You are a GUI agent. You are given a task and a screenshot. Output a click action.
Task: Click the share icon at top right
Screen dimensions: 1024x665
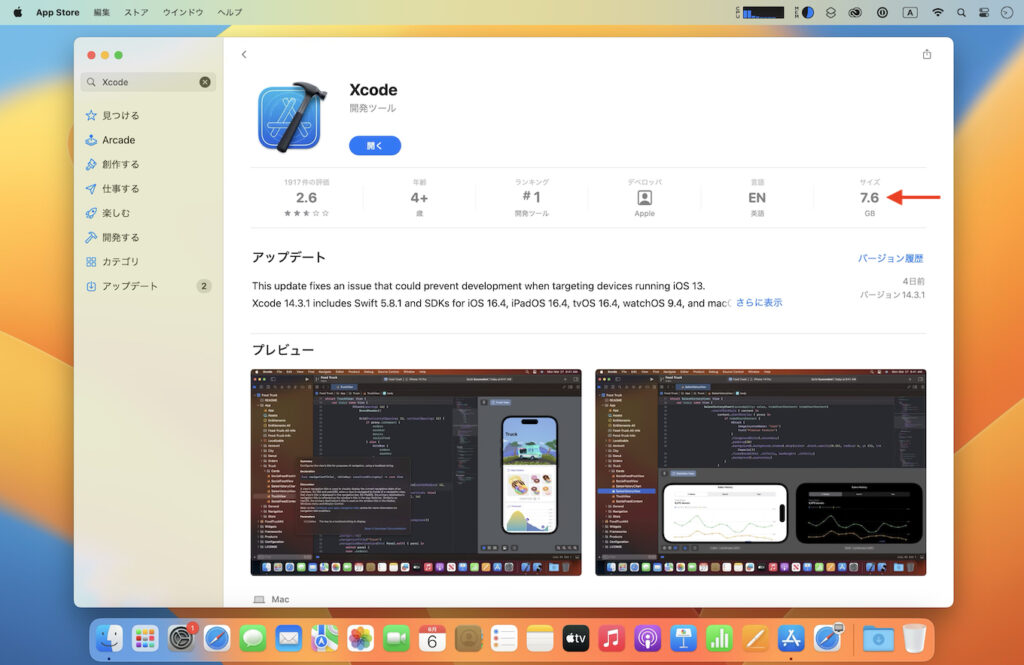point(927,55)
